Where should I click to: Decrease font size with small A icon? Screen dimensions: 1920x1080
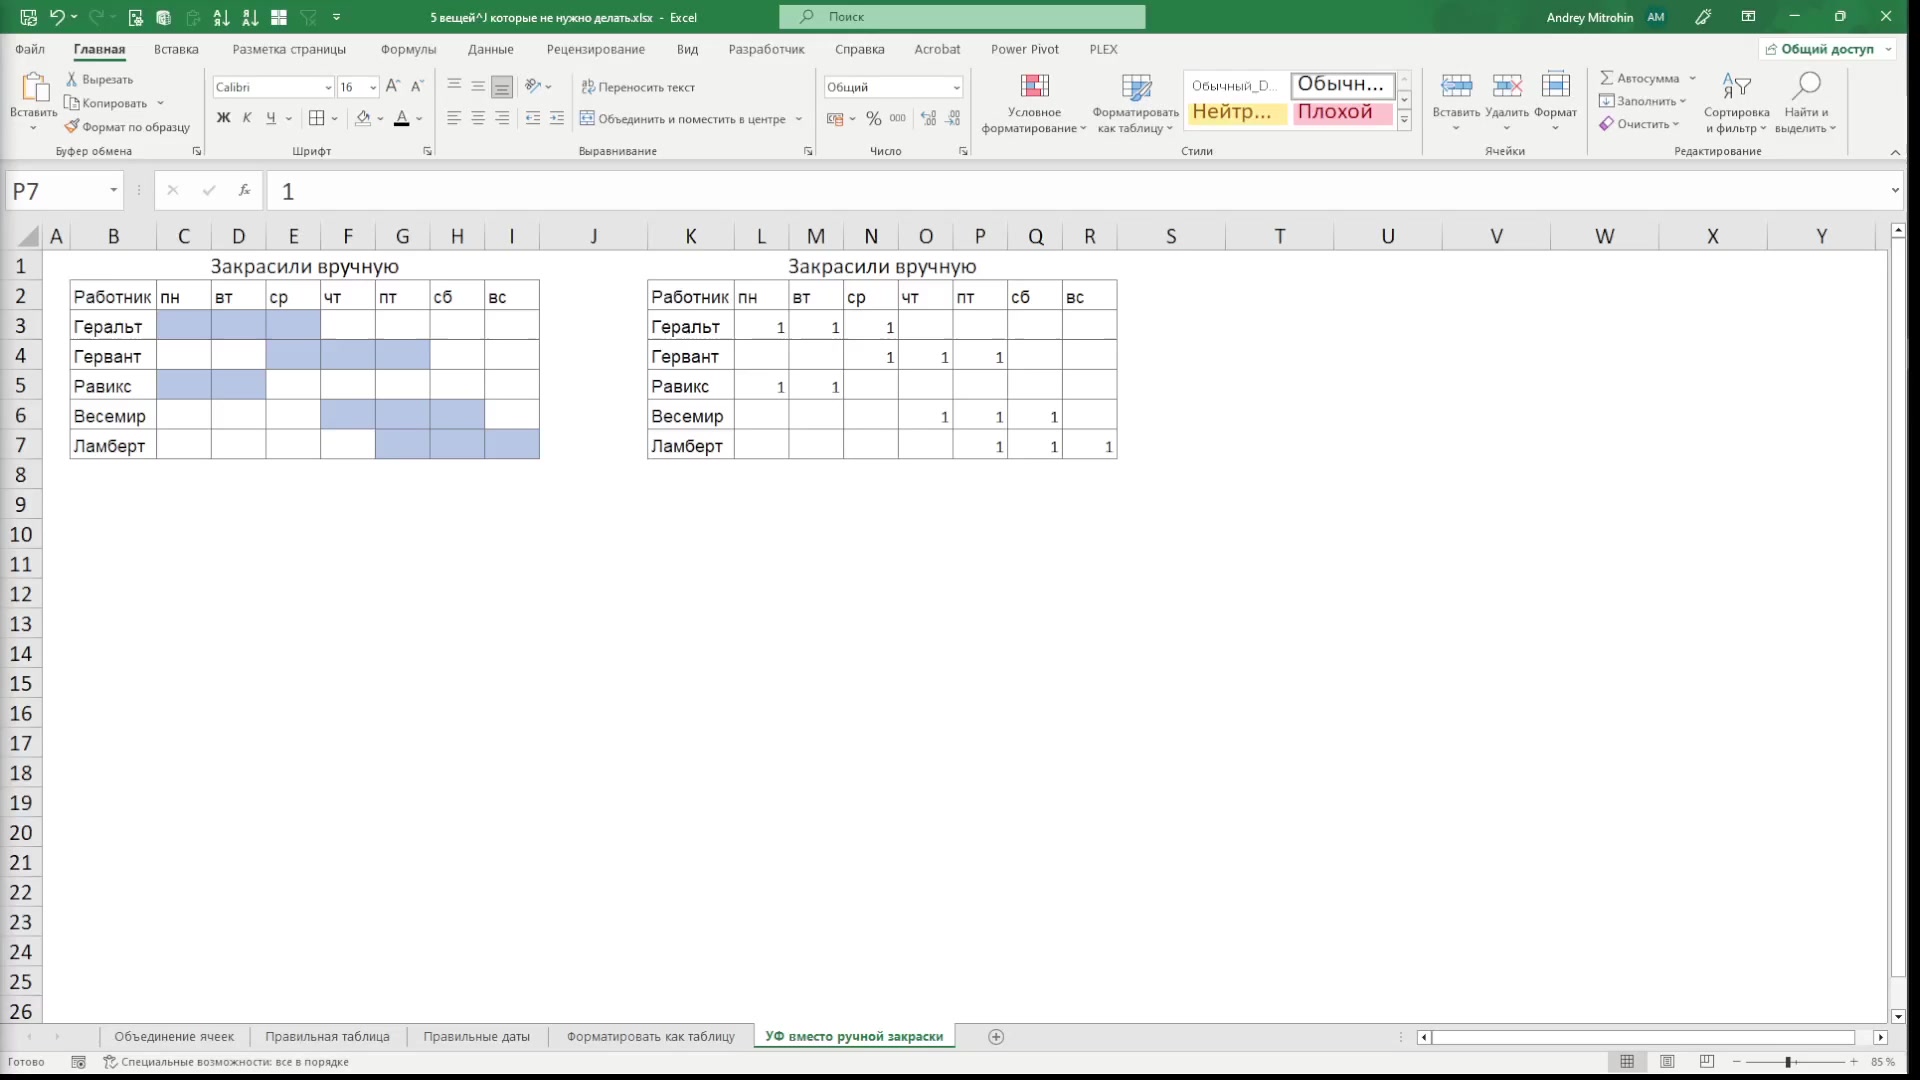(x=418, y=87)
